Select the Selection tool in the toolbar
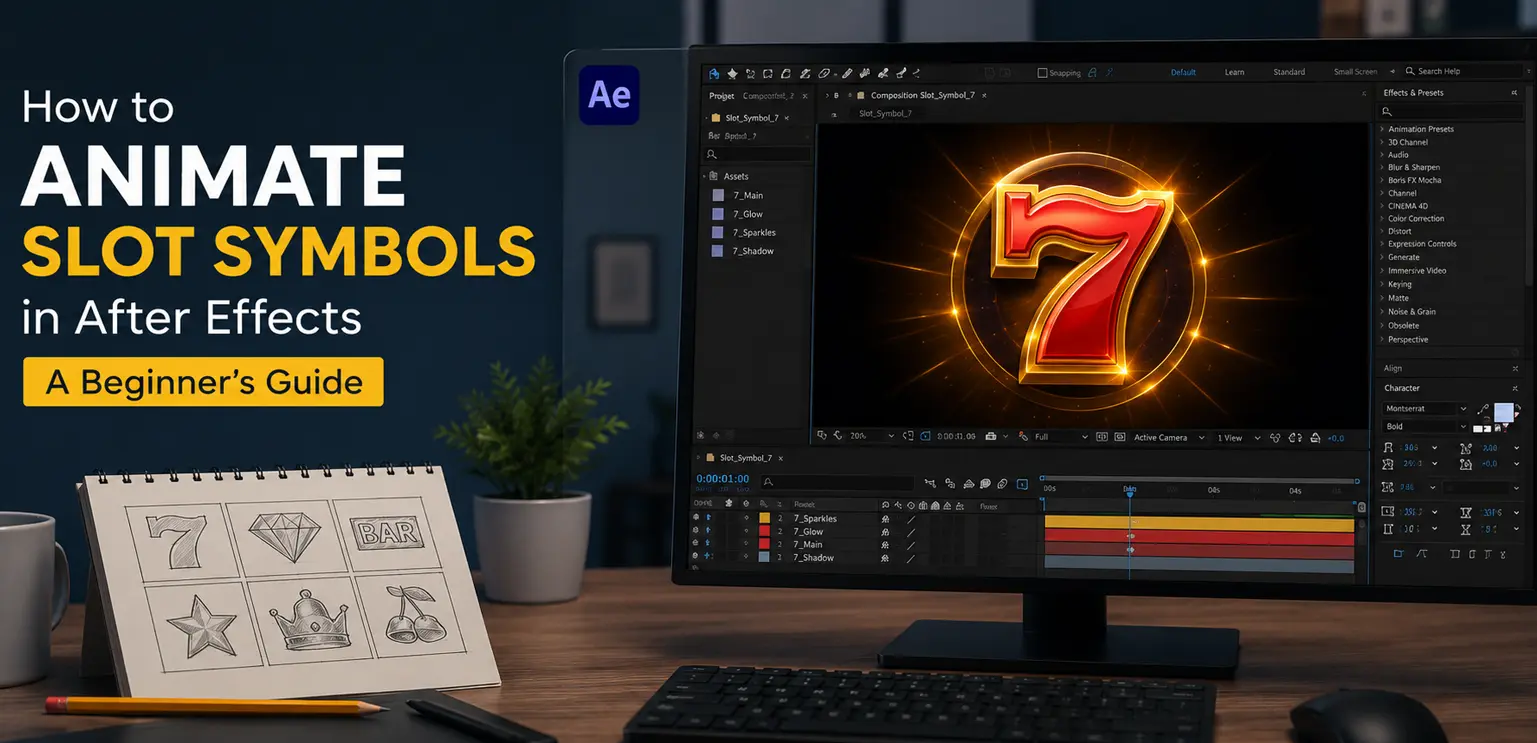 pos(714,73)
